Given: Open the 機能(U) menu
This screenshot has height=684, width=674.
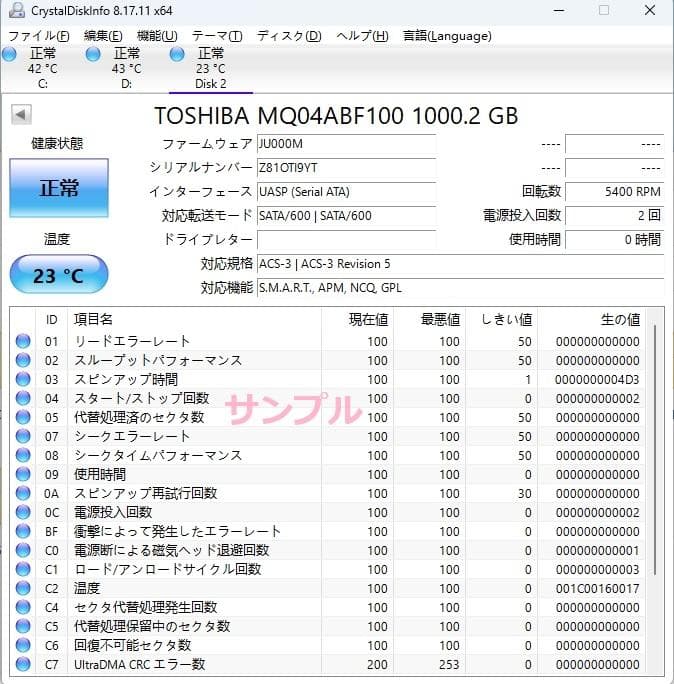Looking at the screenshot, I should (157, 36).
